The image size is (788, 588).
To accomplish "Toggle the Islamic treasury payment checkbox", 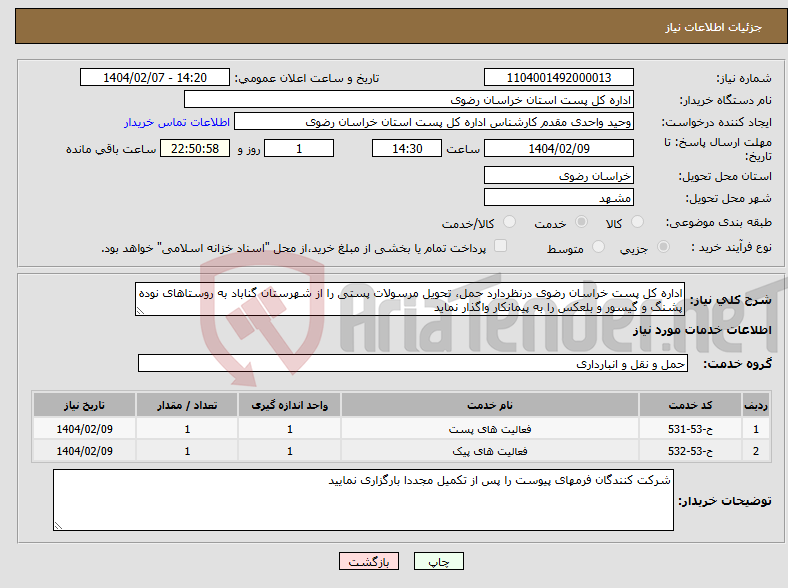I will pyautogui.click(x=501, y=246).
